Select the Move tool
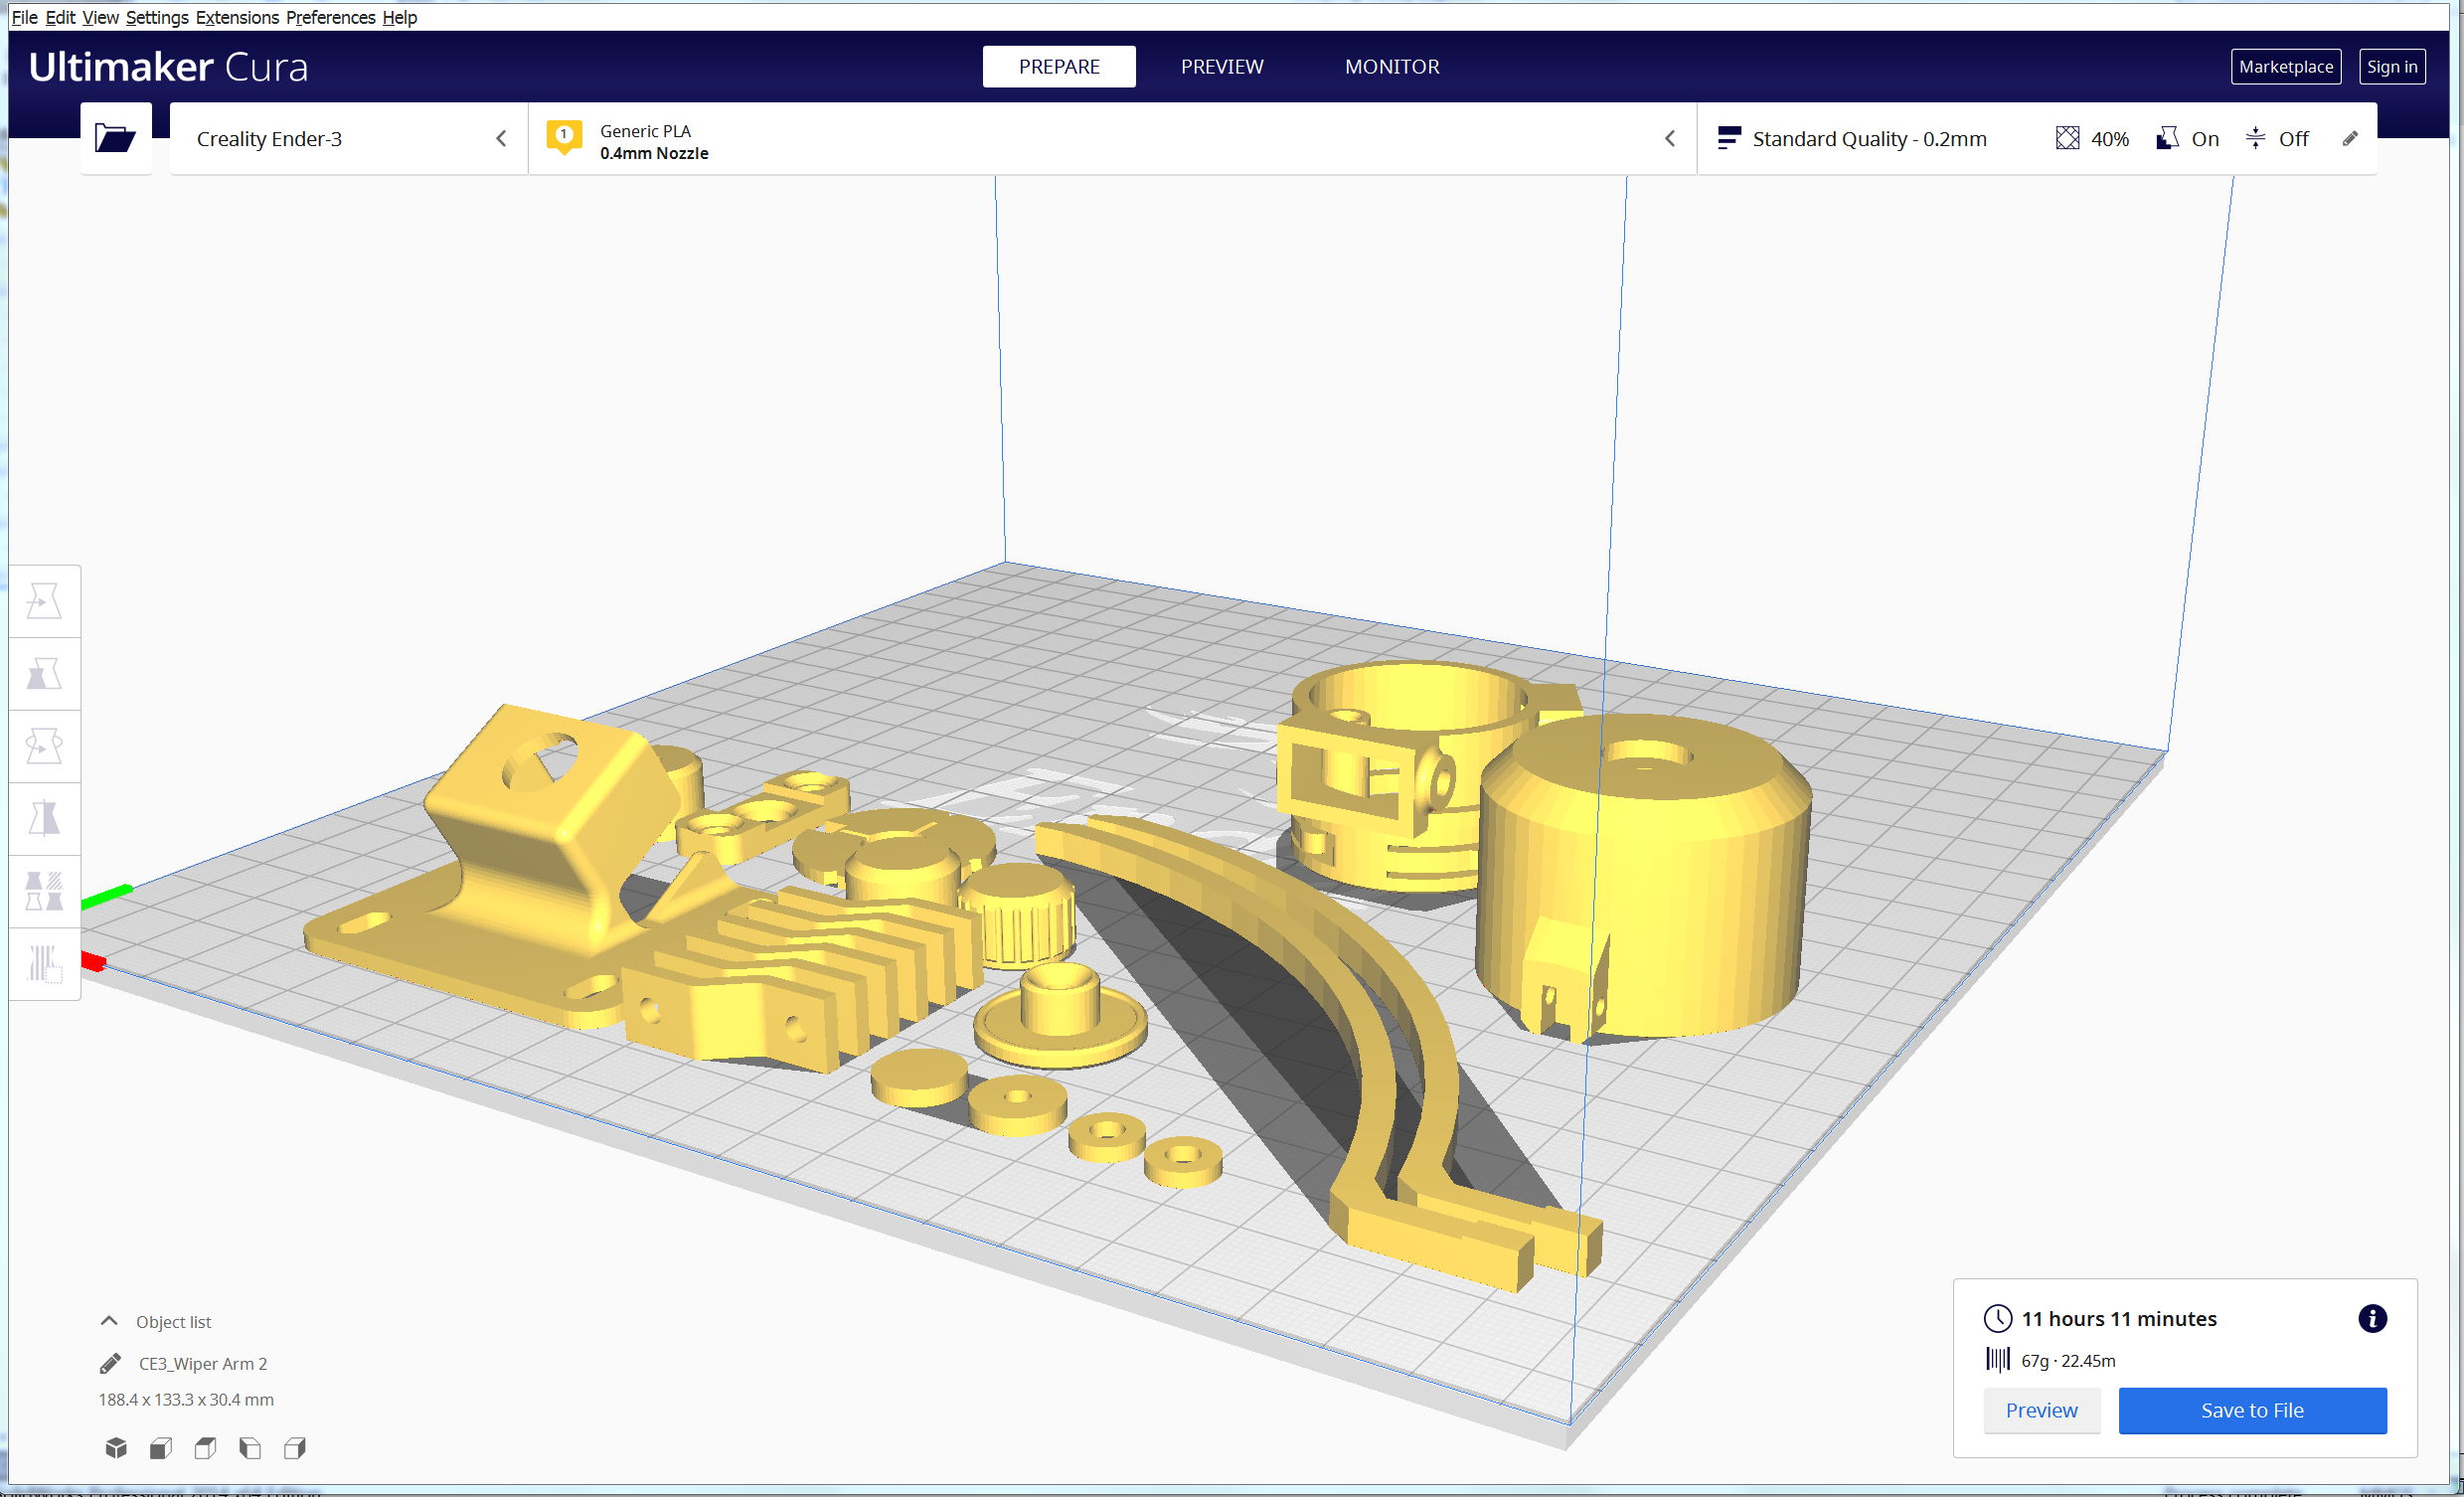This screenshot has height=1497, width=2464. pyautogui.click(x=44, y=601)
